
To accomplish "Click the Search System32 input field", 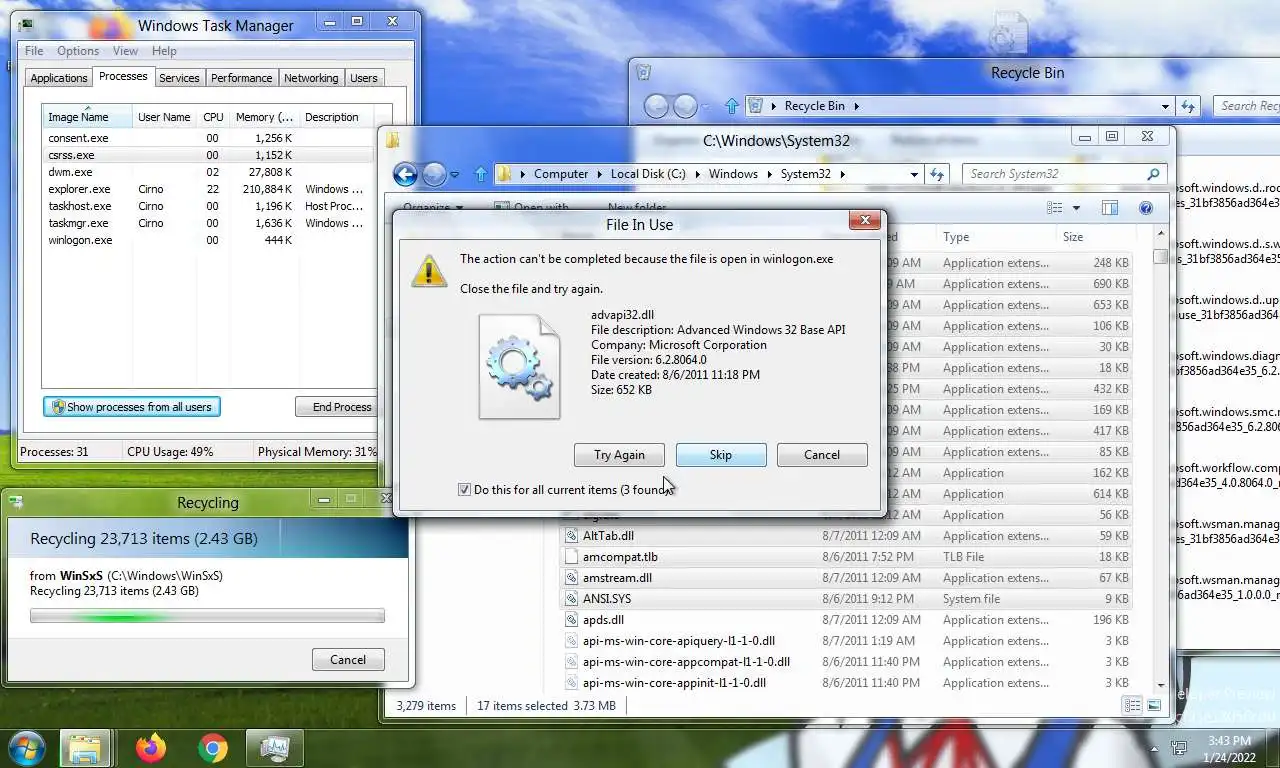I will [1053, 174].
